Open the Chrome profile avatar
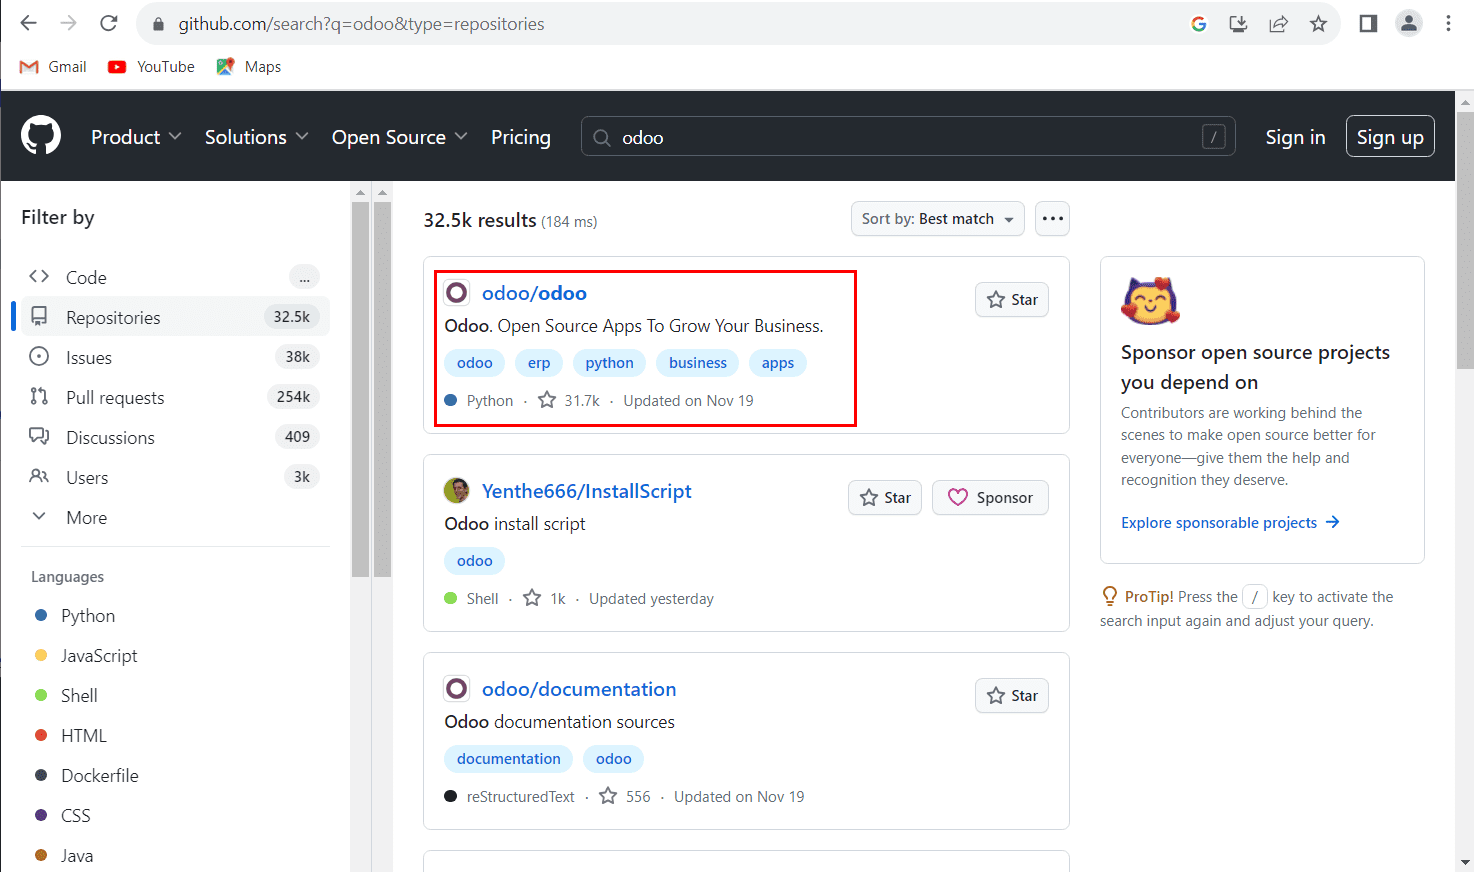Image resolution: width=1474 pixels, height=872 pixels. pos(1409,24)
